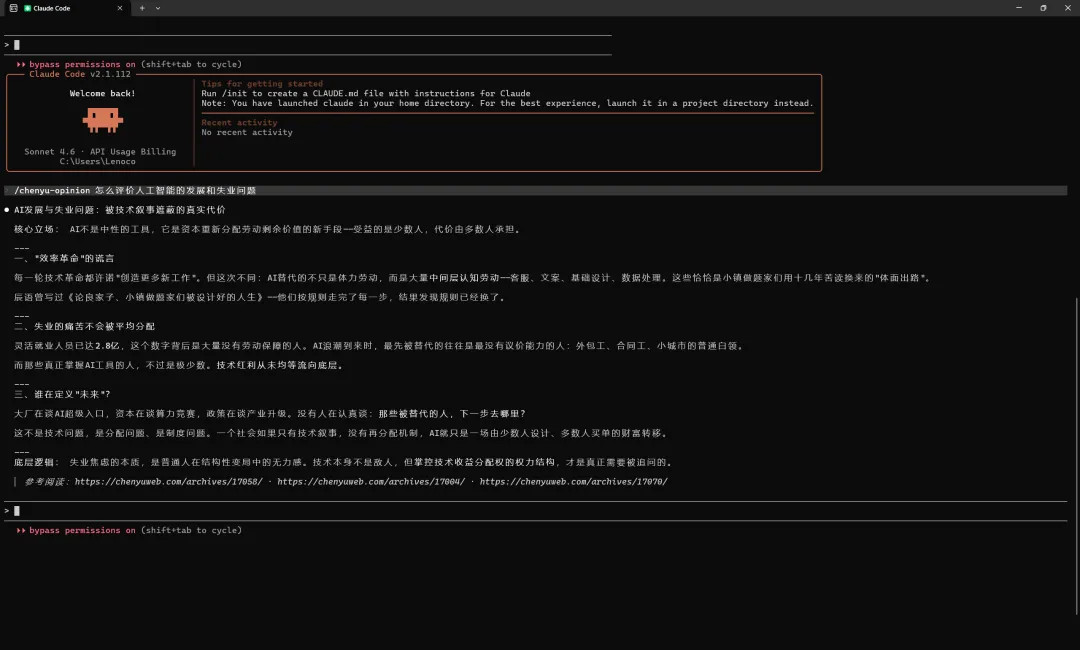1080x650 pixels.
Task: Open a new terminal tab with plus
Action: tap(142, 8)
